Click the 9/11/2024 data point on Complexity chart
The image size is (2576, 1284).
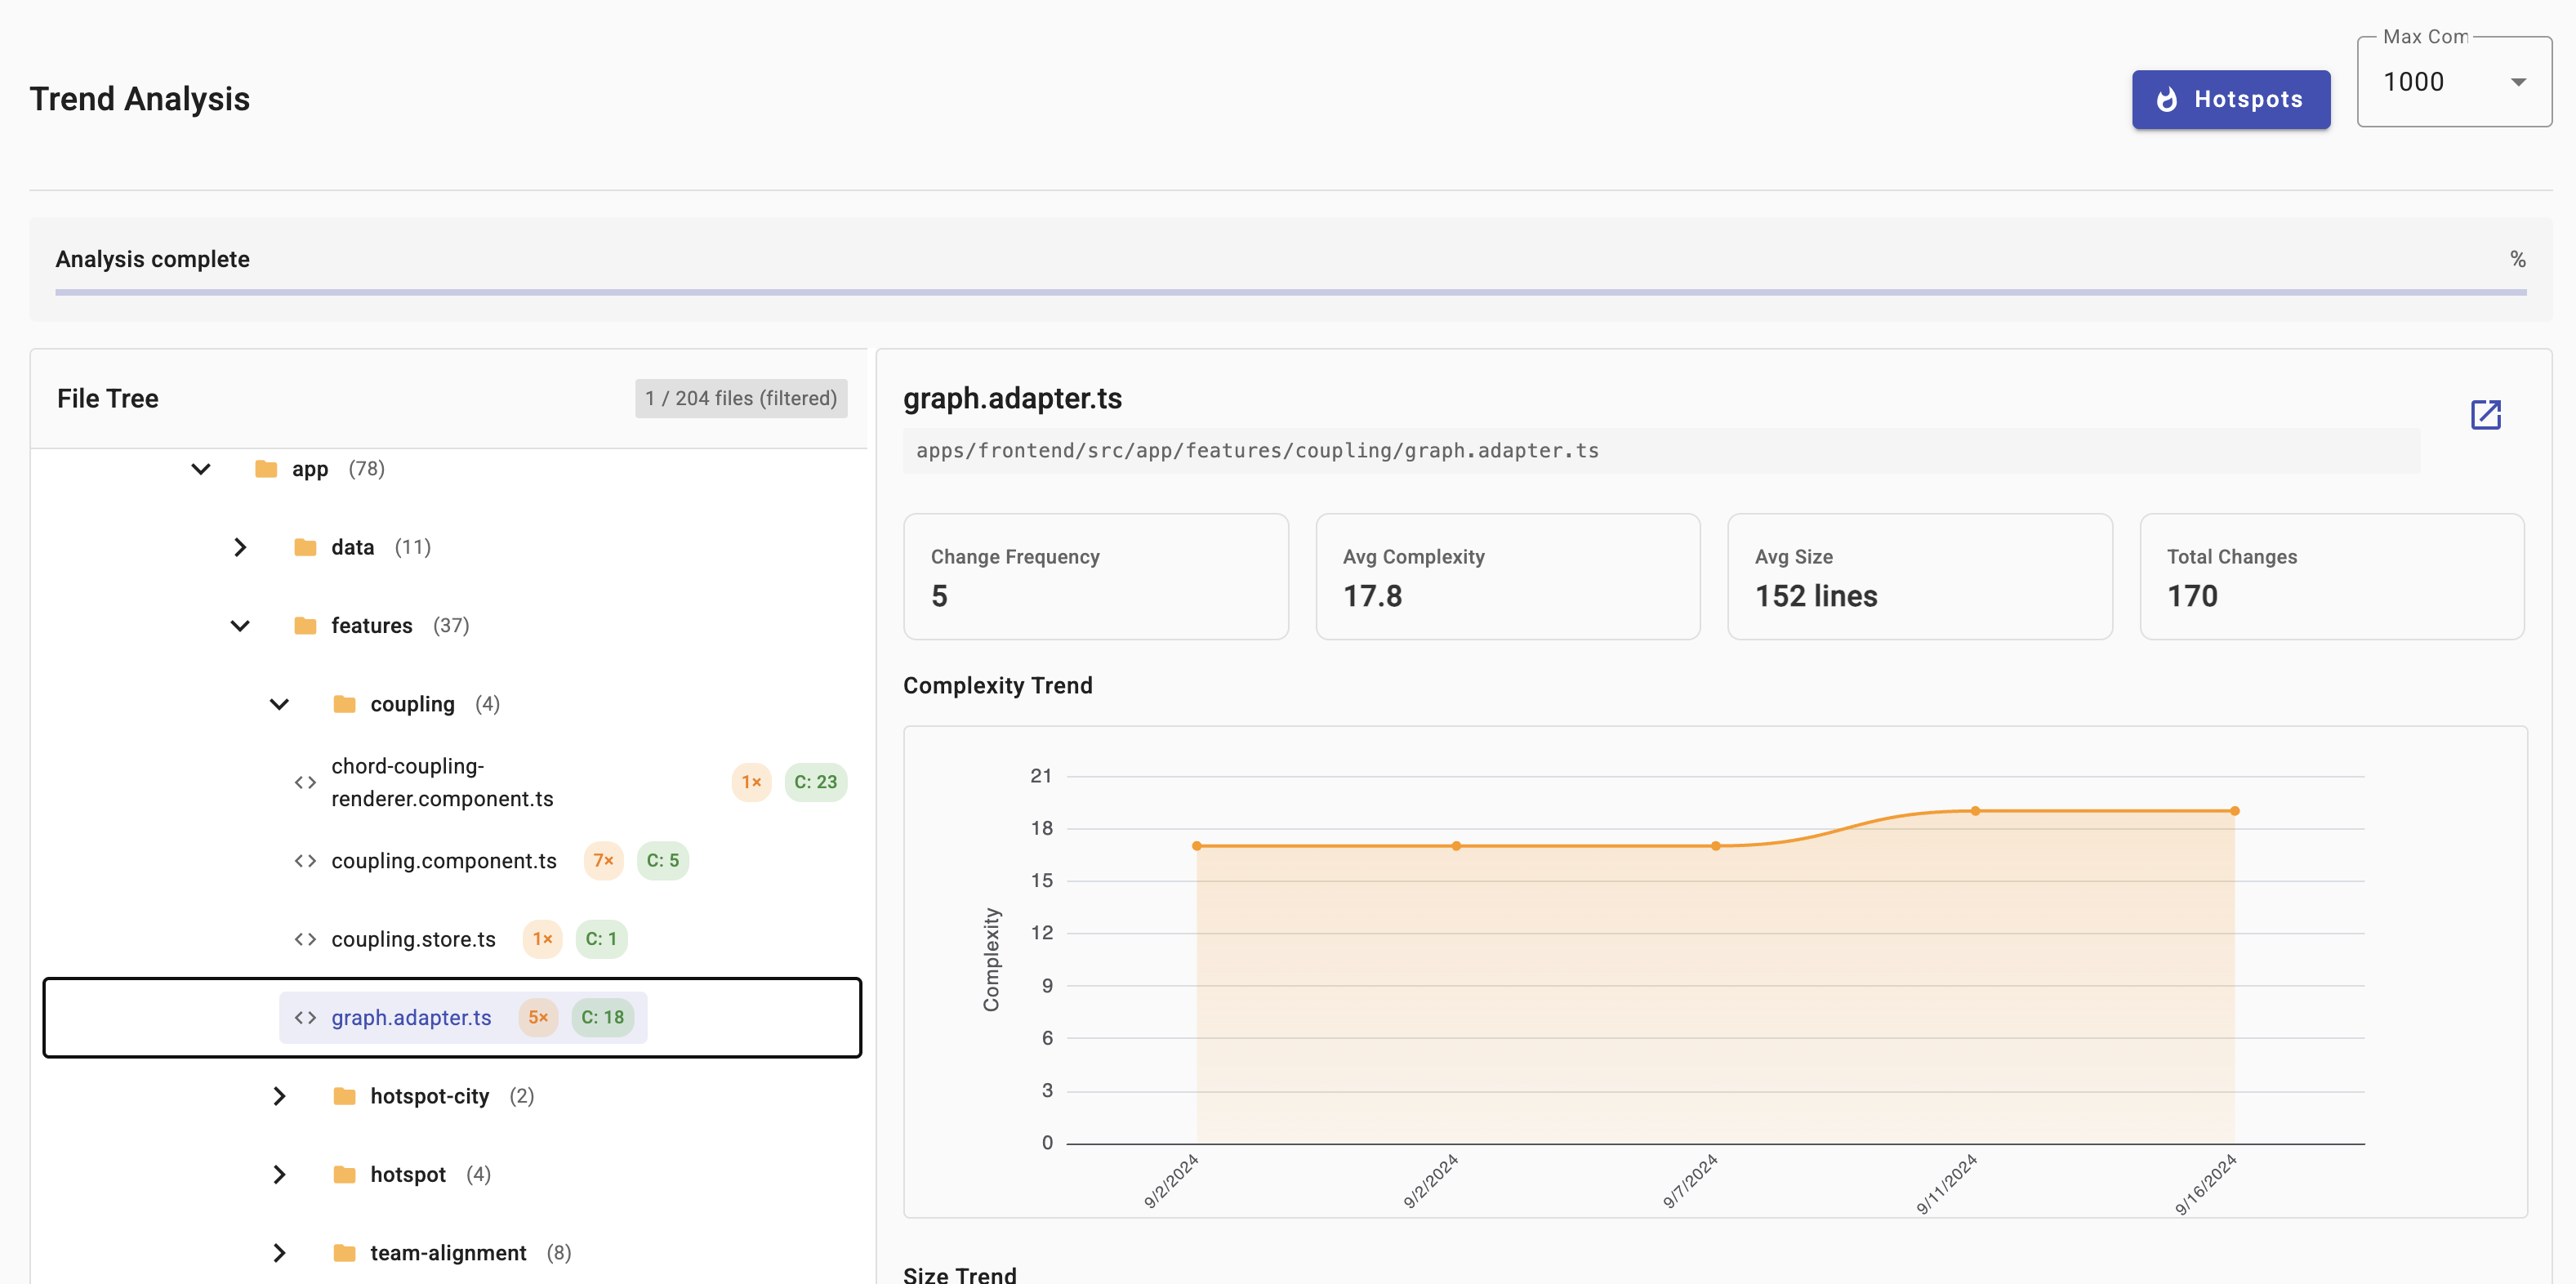(1975, 811)
